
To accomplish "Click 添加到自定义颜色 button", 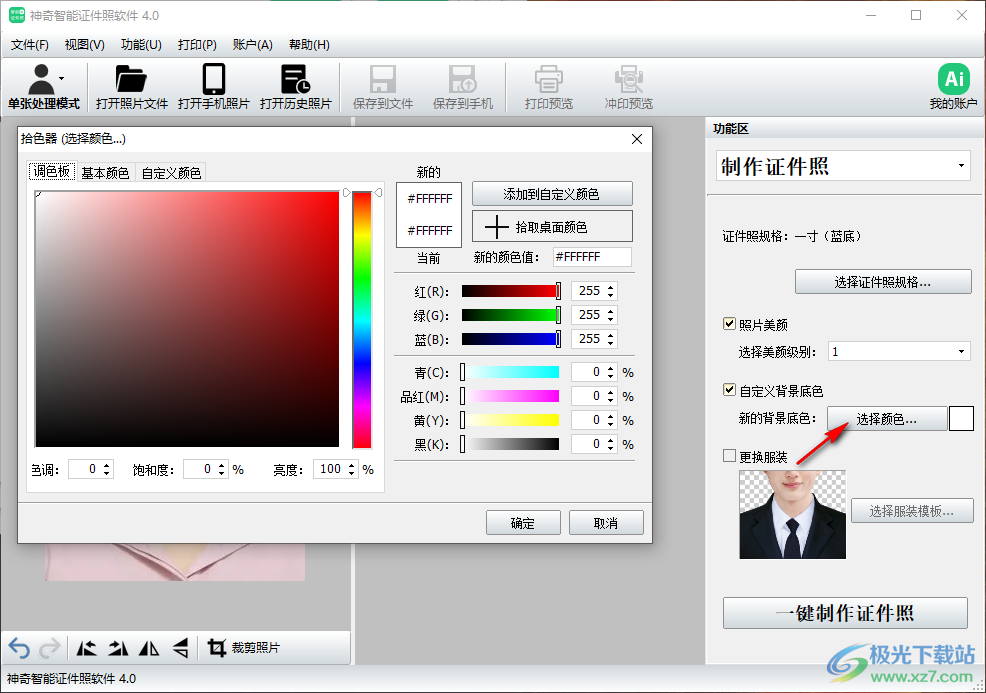I will coord(552,194).
